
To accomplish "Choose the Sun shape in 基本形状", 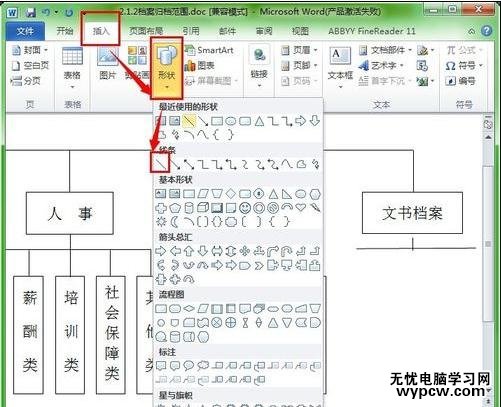I will (161, 222).
